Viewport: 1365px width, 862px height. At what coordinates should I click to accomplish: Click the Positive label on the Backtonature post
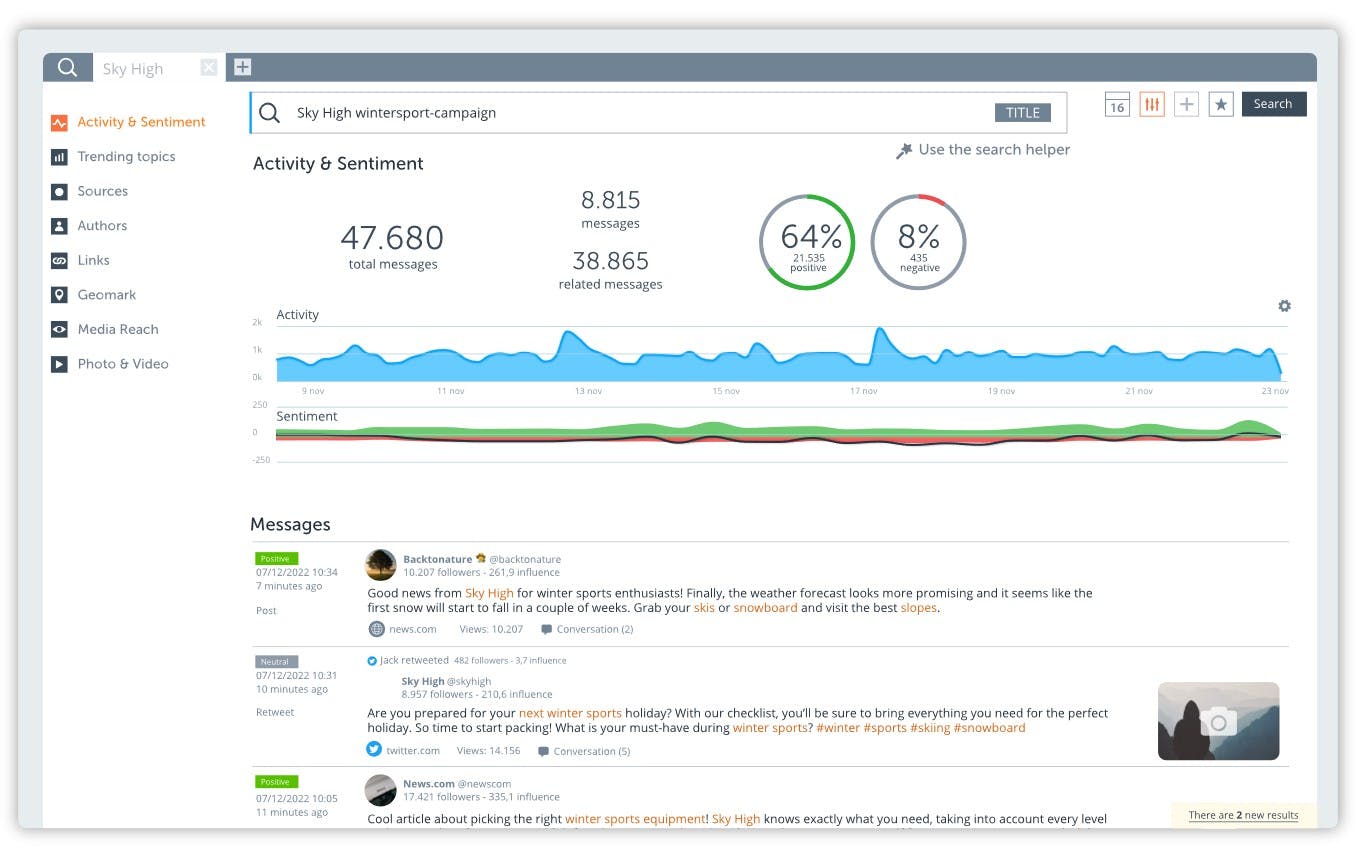(x=276, y=559)
